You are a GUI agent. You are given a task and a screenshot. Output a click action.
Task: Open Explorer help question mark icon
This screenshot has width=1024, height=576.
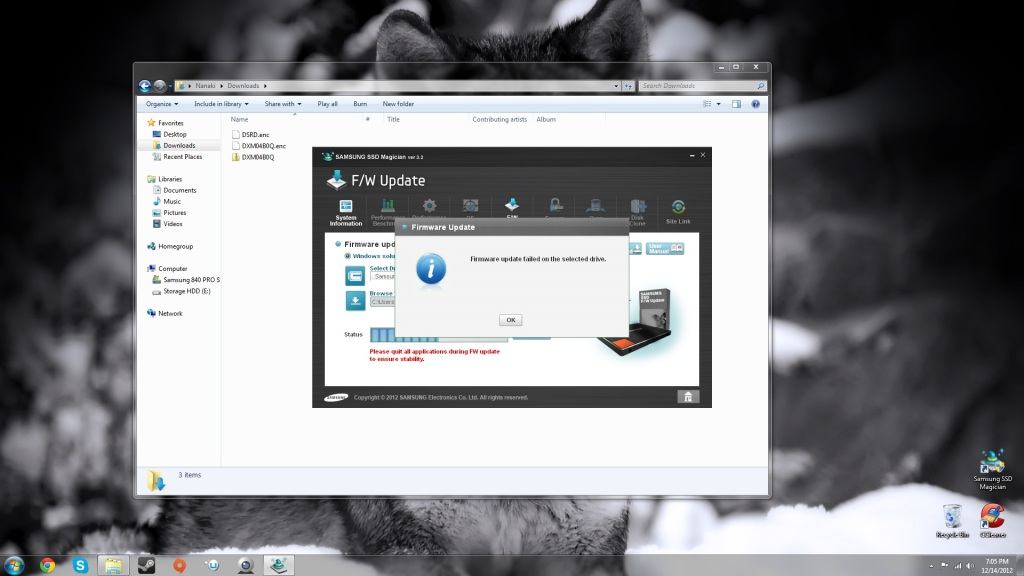(x=756, y=104)
